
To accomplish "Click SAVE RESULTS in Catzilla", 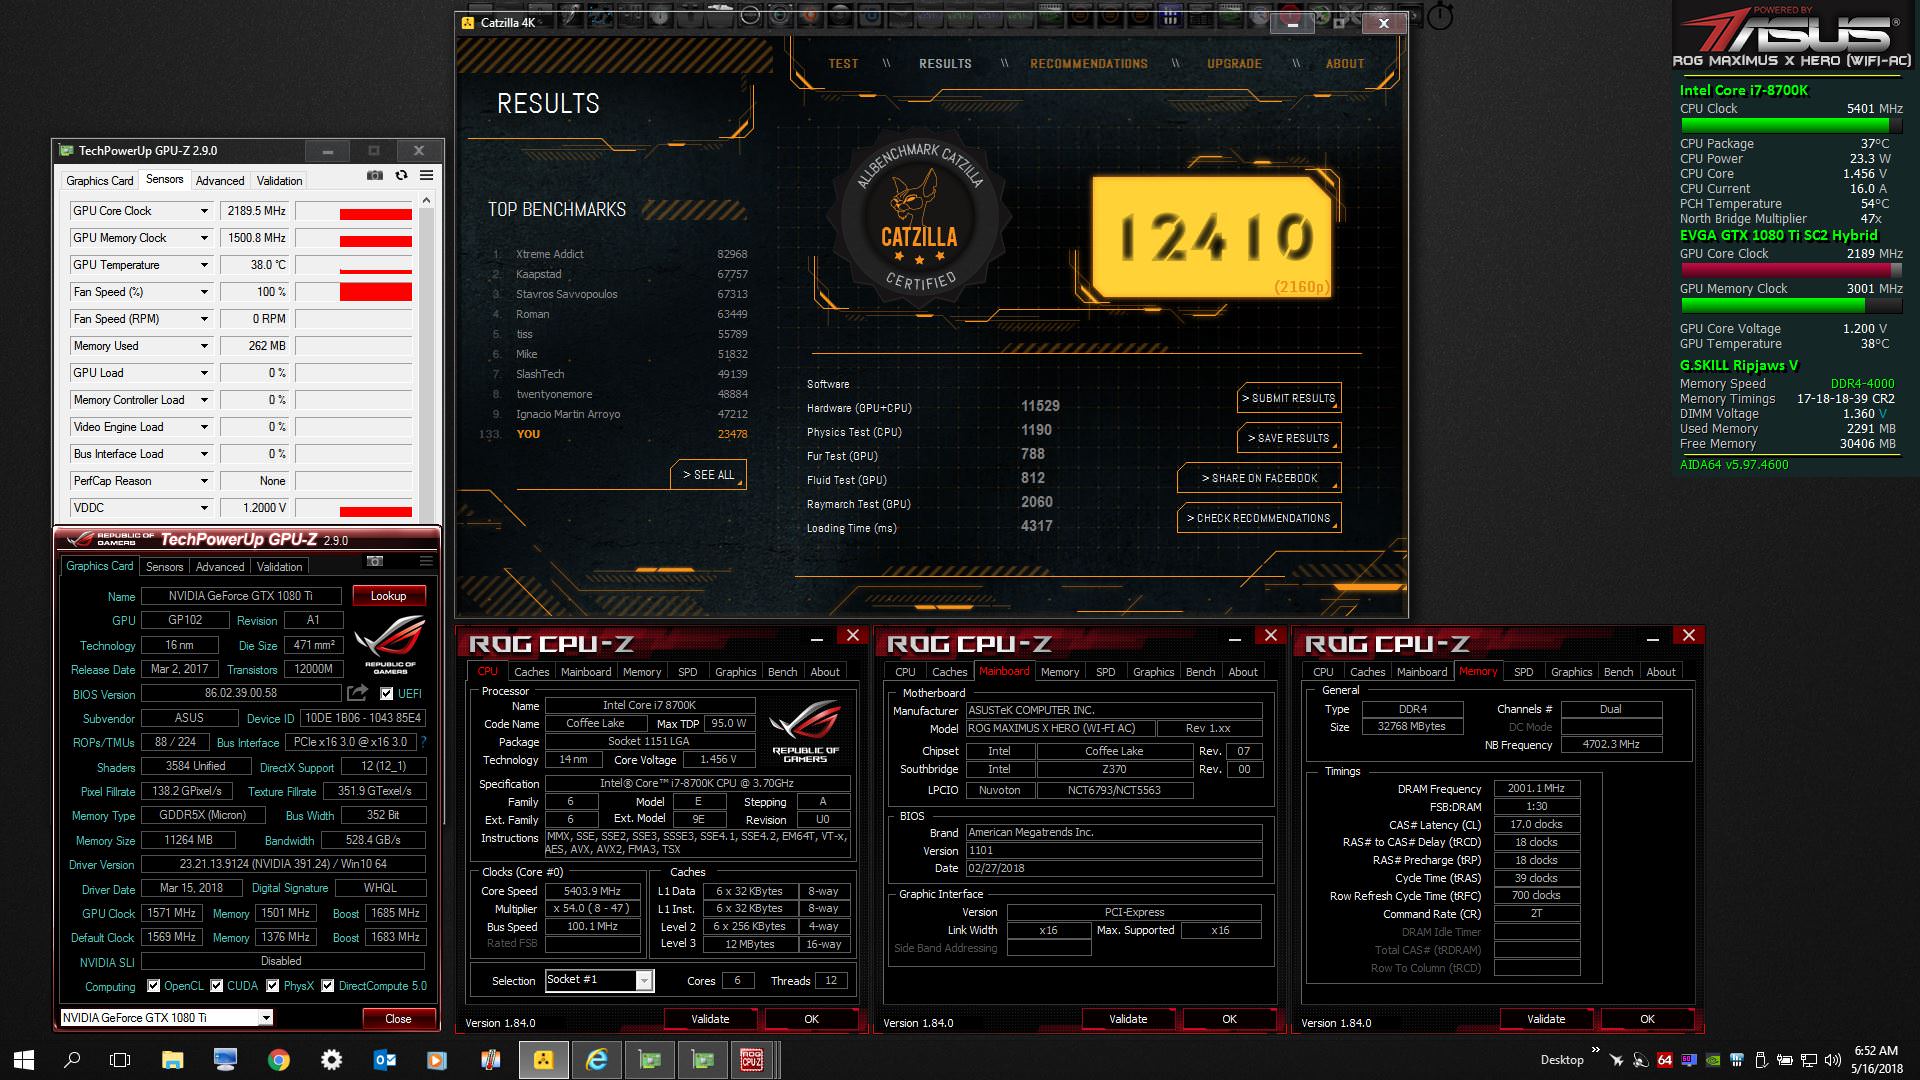I will pos(1289,438).
